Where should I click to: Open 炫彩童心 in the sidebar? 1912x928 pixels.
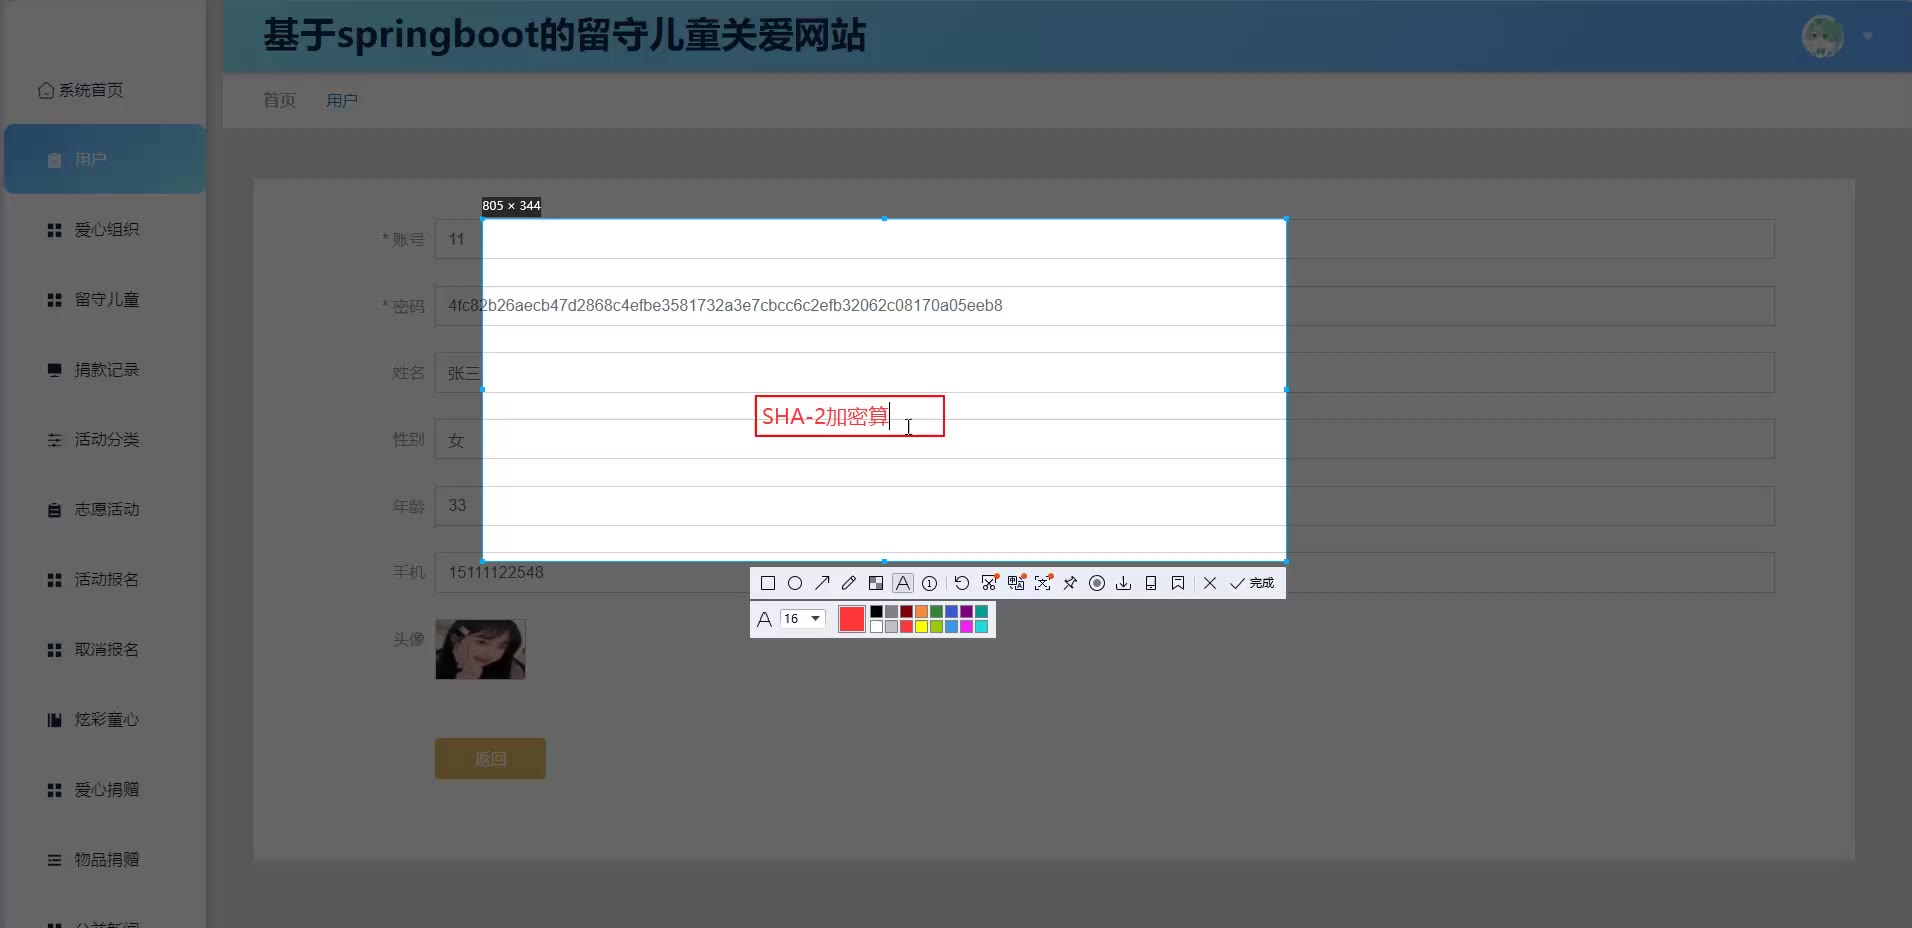105,720
